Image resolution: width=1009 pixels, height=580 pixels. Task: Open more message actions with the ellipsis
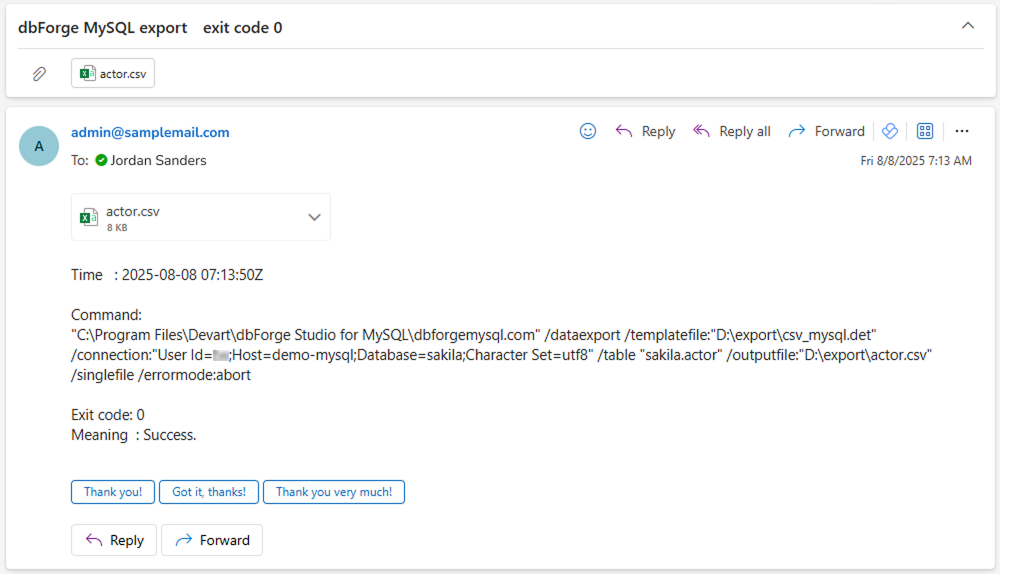[x=962, y=130]
